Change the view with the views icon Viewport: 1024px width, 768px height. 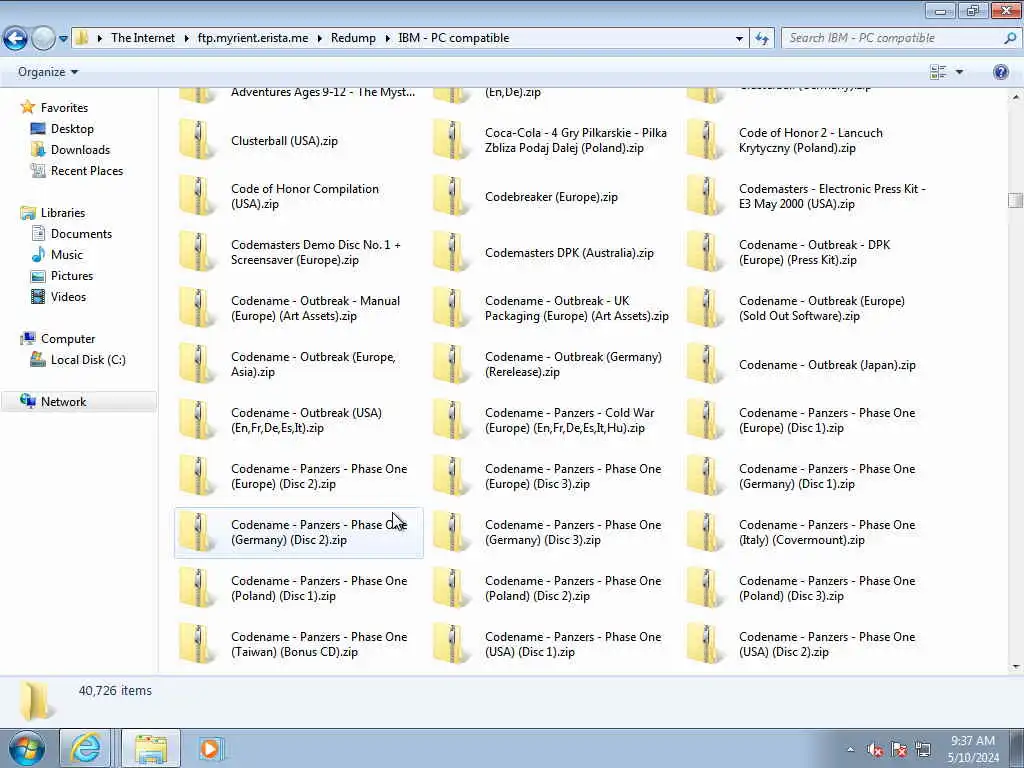click(938, 72)
